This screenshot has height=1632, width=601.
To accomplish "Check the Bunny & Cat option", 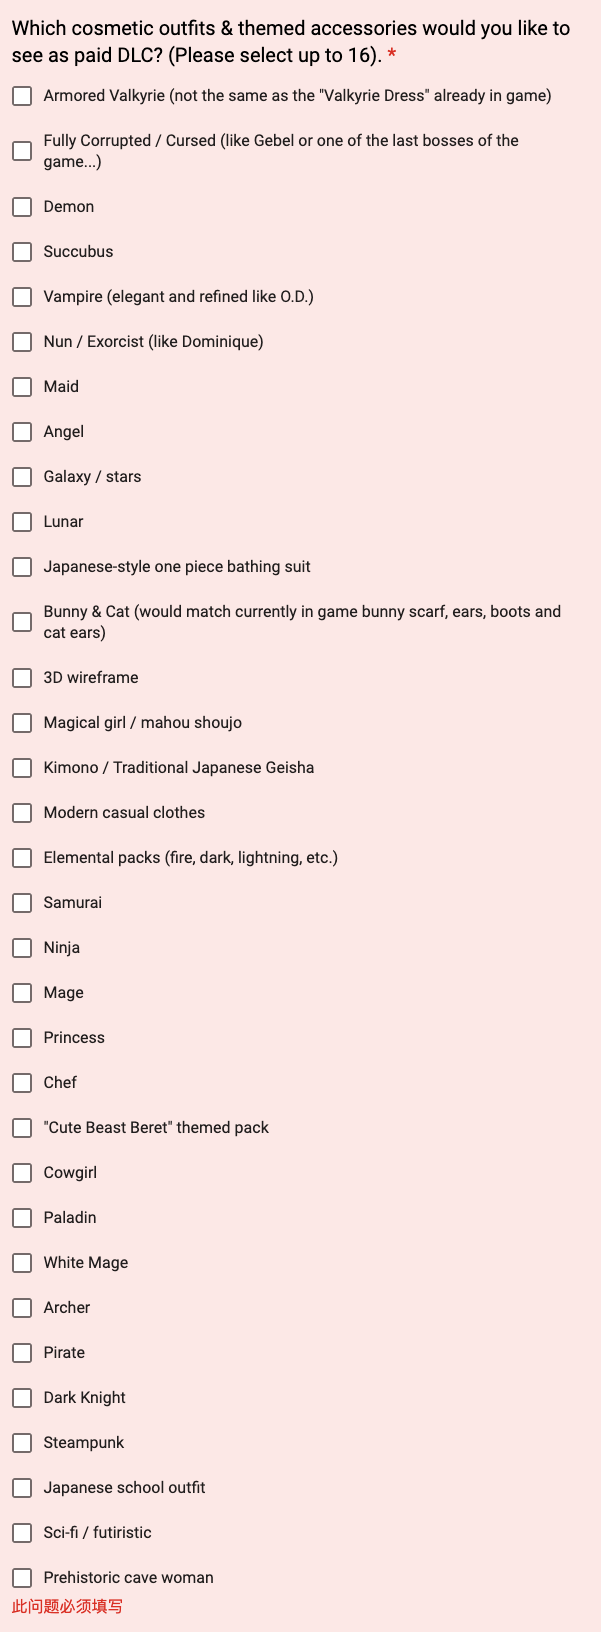I will click(x=22, y=622).
